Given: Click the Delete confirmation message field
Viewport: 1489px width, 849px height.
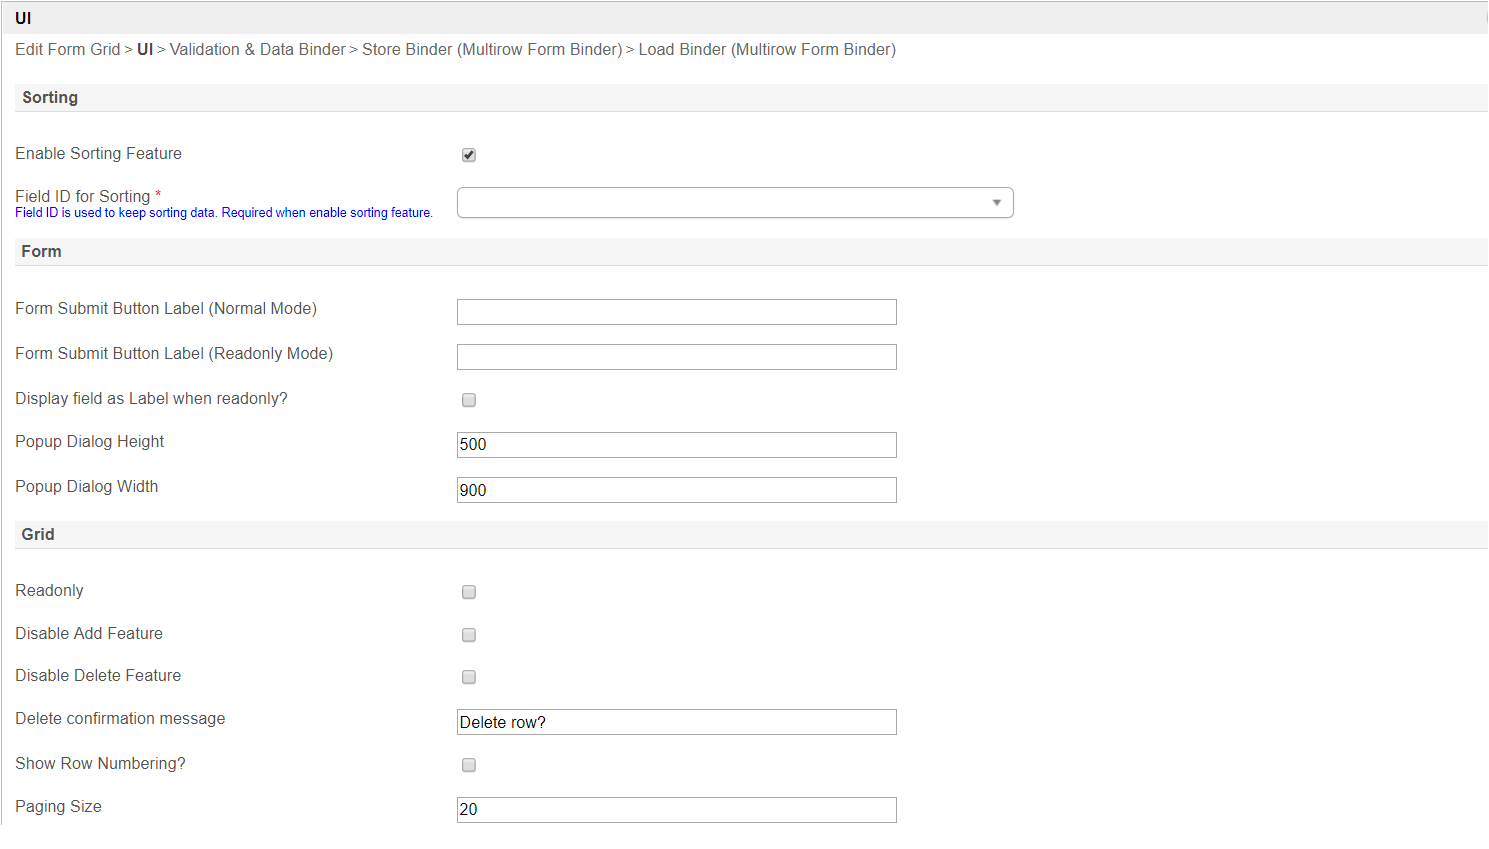Looking at the screenshot, I should pyautogui.click(x=676, y=722).
